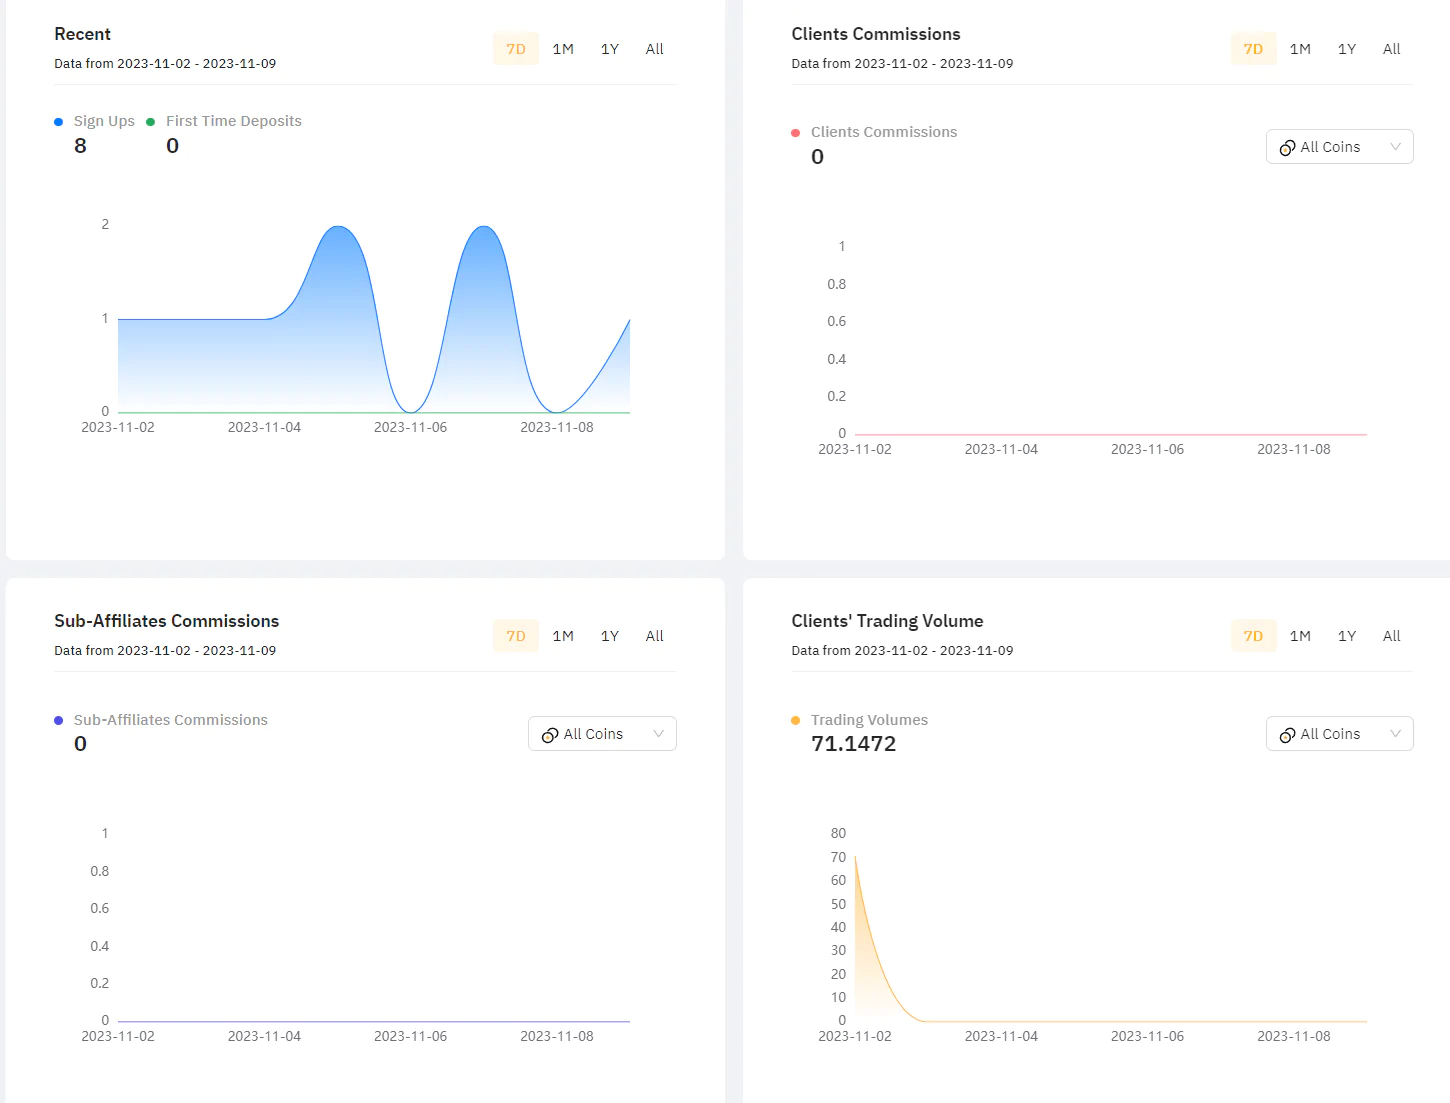Open All Coins dropdown in Clients Commissions
Screen dimensions: 1450x1103
(x=1339, y=147)
